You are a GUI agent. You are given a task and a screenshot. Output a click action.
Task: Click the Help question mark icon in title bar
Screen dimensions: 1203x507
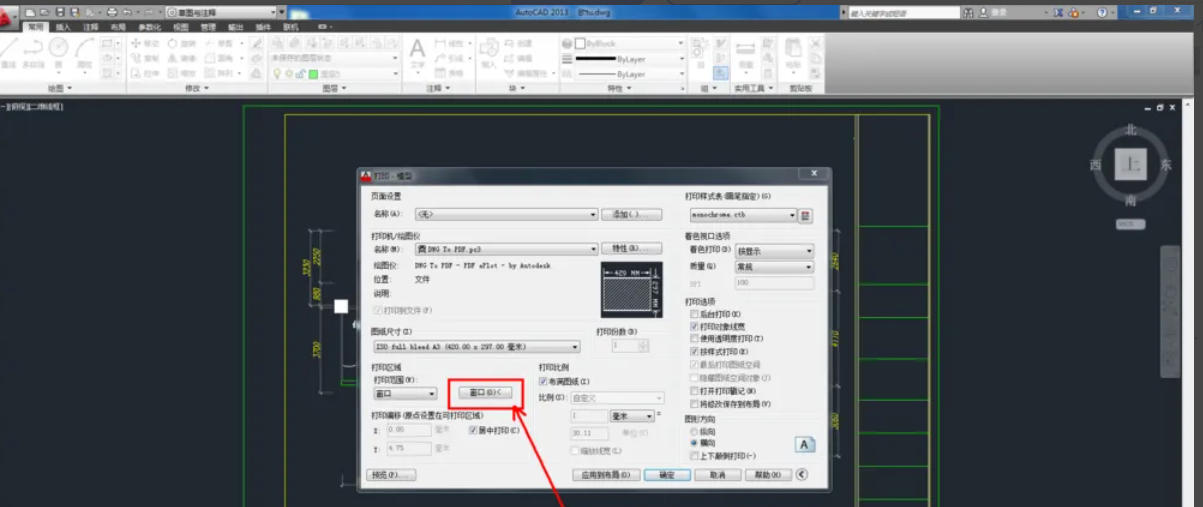pos(1102,12)
